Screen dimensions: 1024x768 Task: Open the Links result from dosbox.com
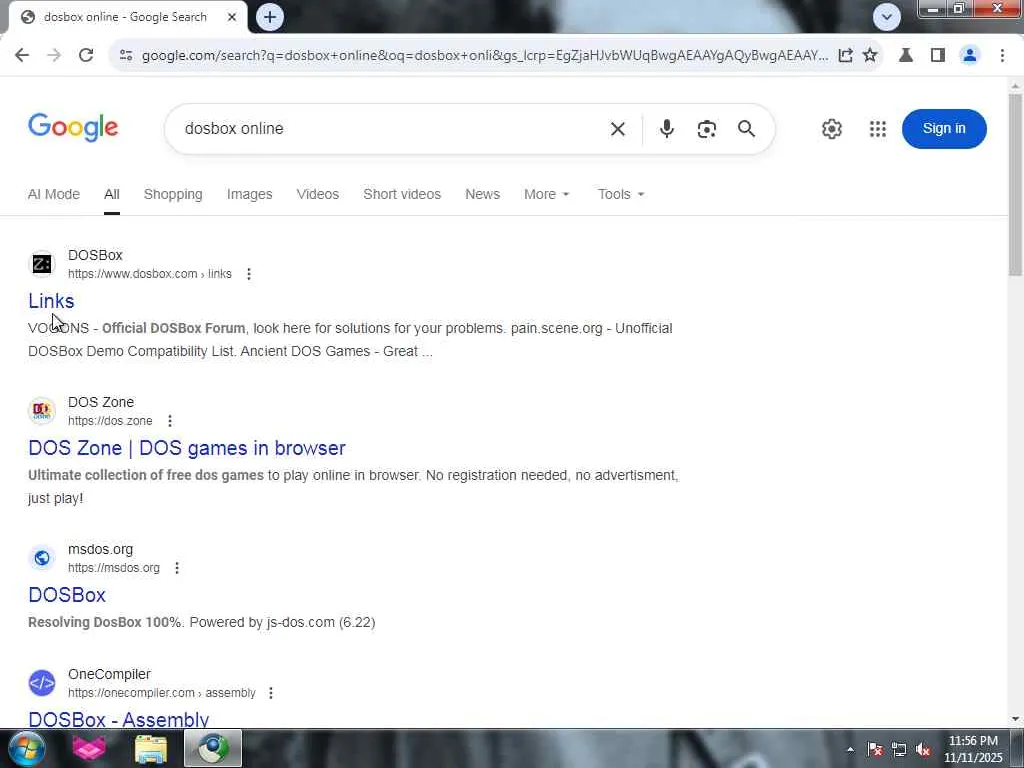tap(51, 301)
